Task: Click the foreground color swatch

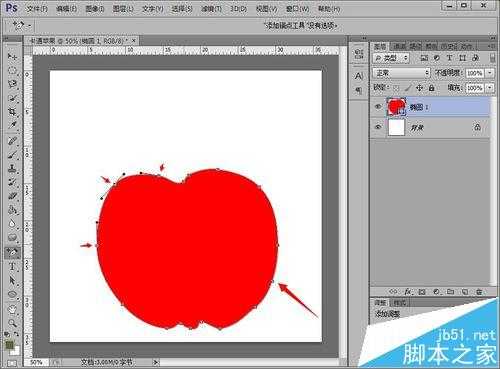Action: (9, 345)
